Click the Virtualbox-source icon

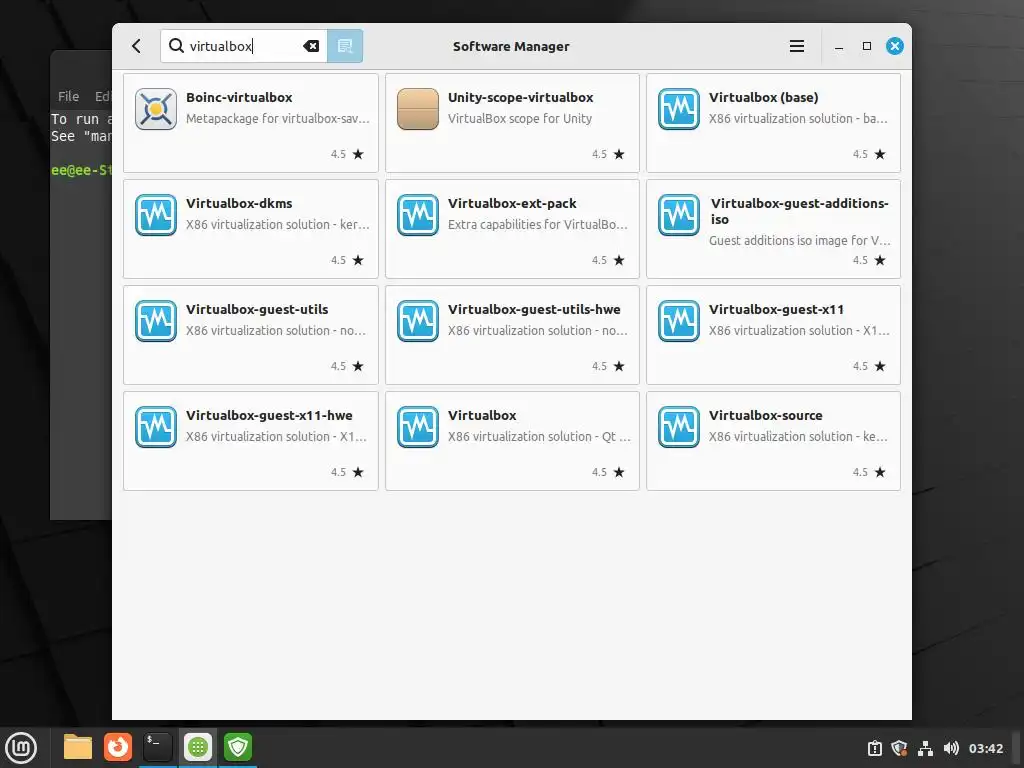click(x=679, y=427)
